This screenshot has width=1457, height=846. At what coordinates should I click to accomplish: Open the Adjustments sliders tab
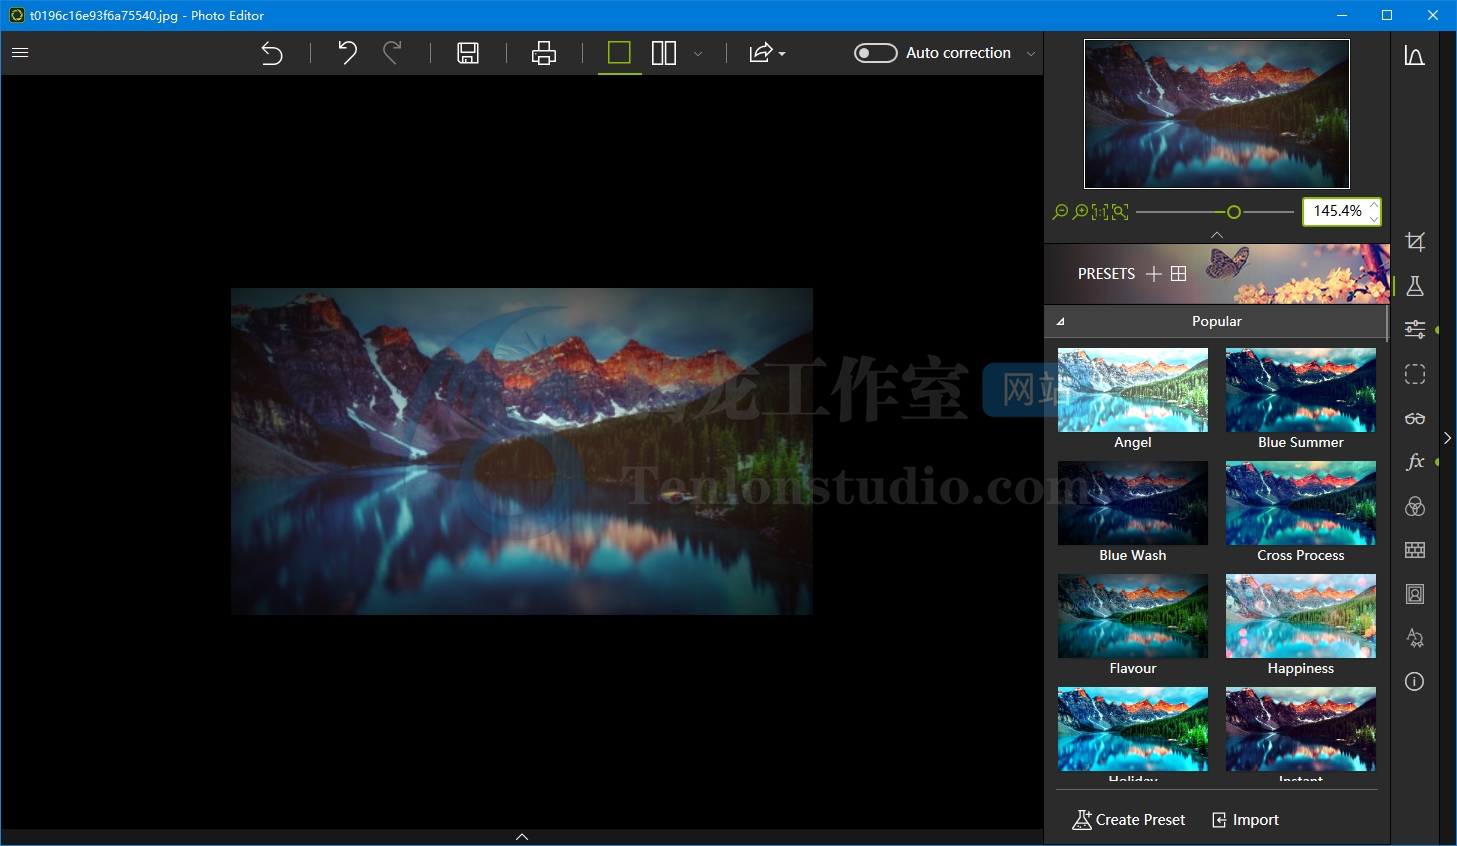(1415, 330)
